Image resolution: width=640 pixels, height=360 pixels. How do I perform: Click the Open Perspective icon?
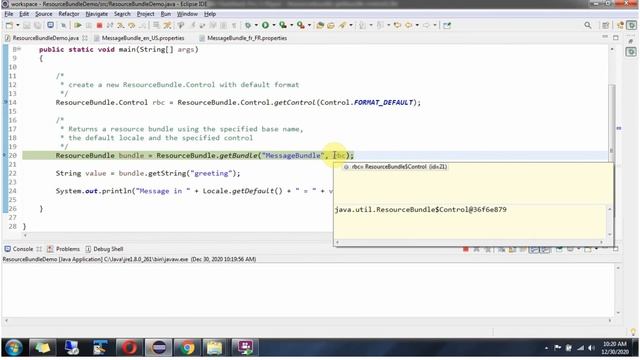605,25
